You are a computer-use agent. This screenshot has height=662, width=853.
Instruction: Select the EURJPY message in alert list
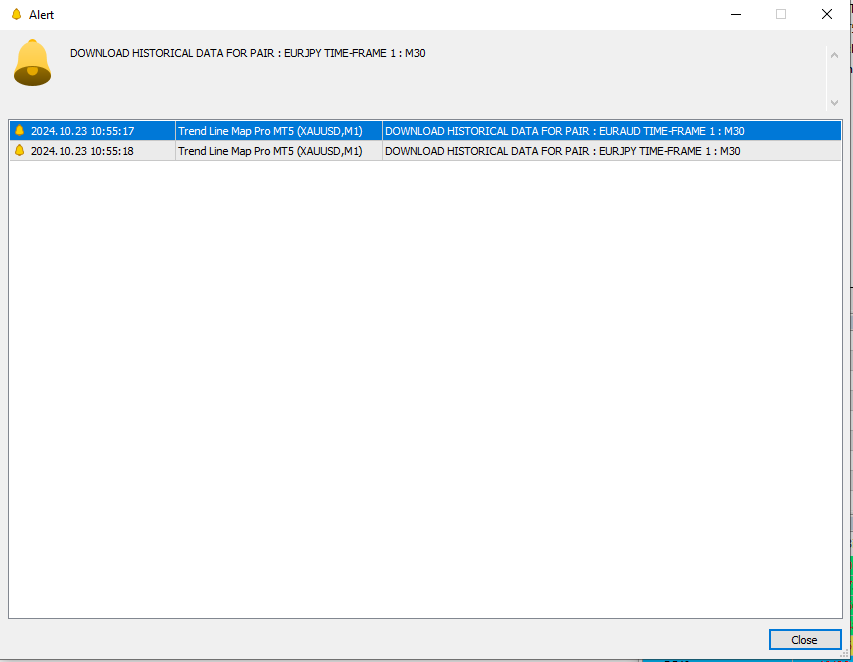[563, 151]
